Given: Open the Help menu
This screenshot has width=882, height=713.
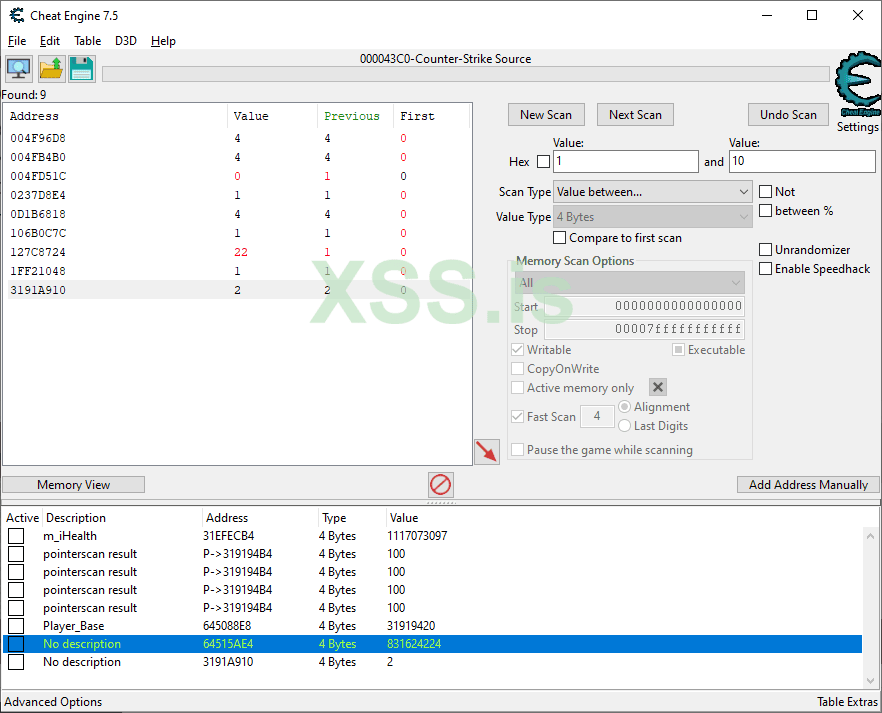Looking at the screenshot, I should (163, 41).
